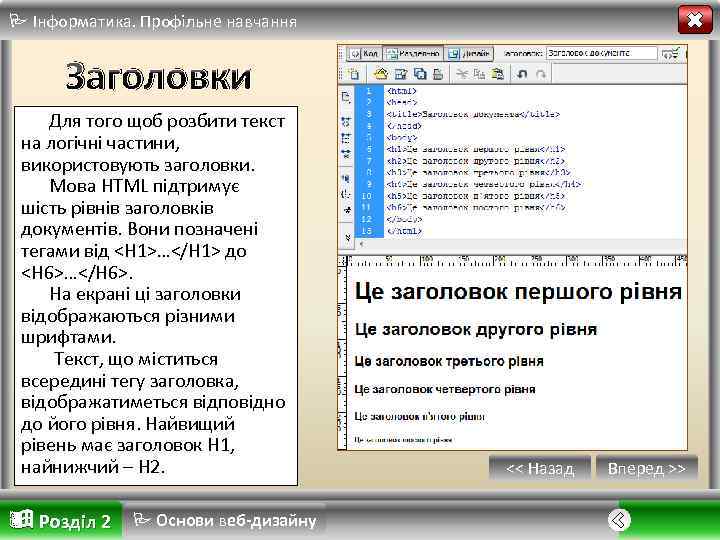Viewport: 720px width, 540px height.
Task: Close the Інформатика window with the red X
Action: click(x=695, y=20)
